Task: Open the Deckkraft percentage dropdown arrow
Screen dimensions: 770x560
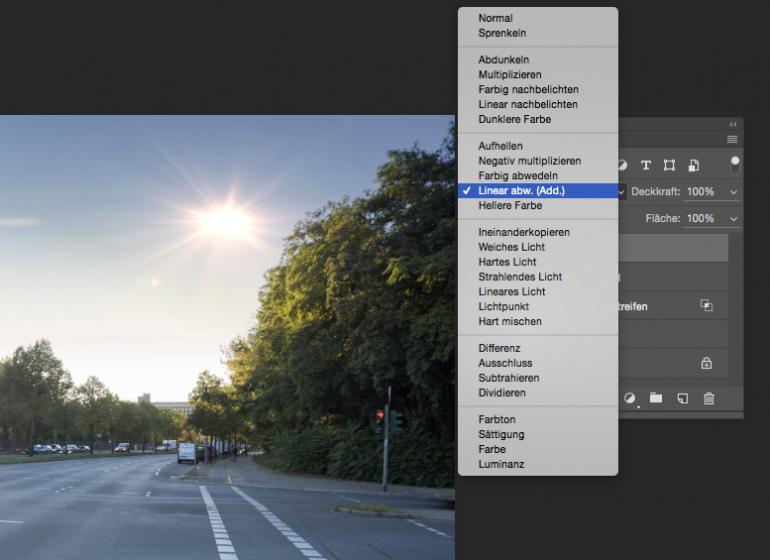Action: point(734,192)
